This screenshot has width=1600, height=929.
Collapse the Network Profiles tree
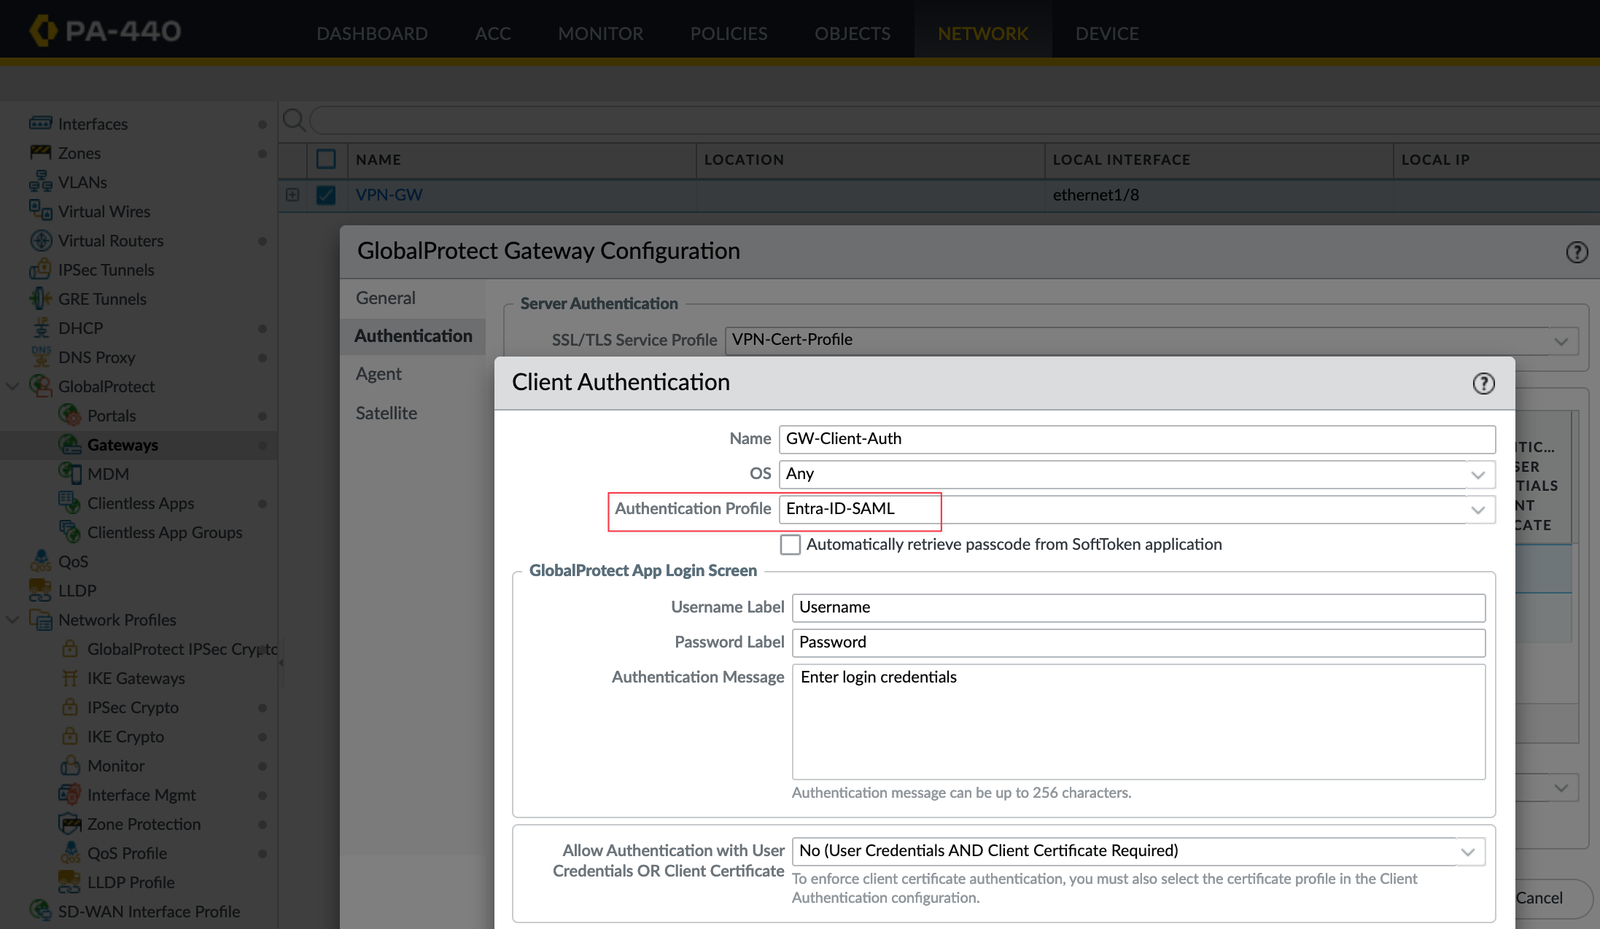pyautogui.click(x=13, y=620)
